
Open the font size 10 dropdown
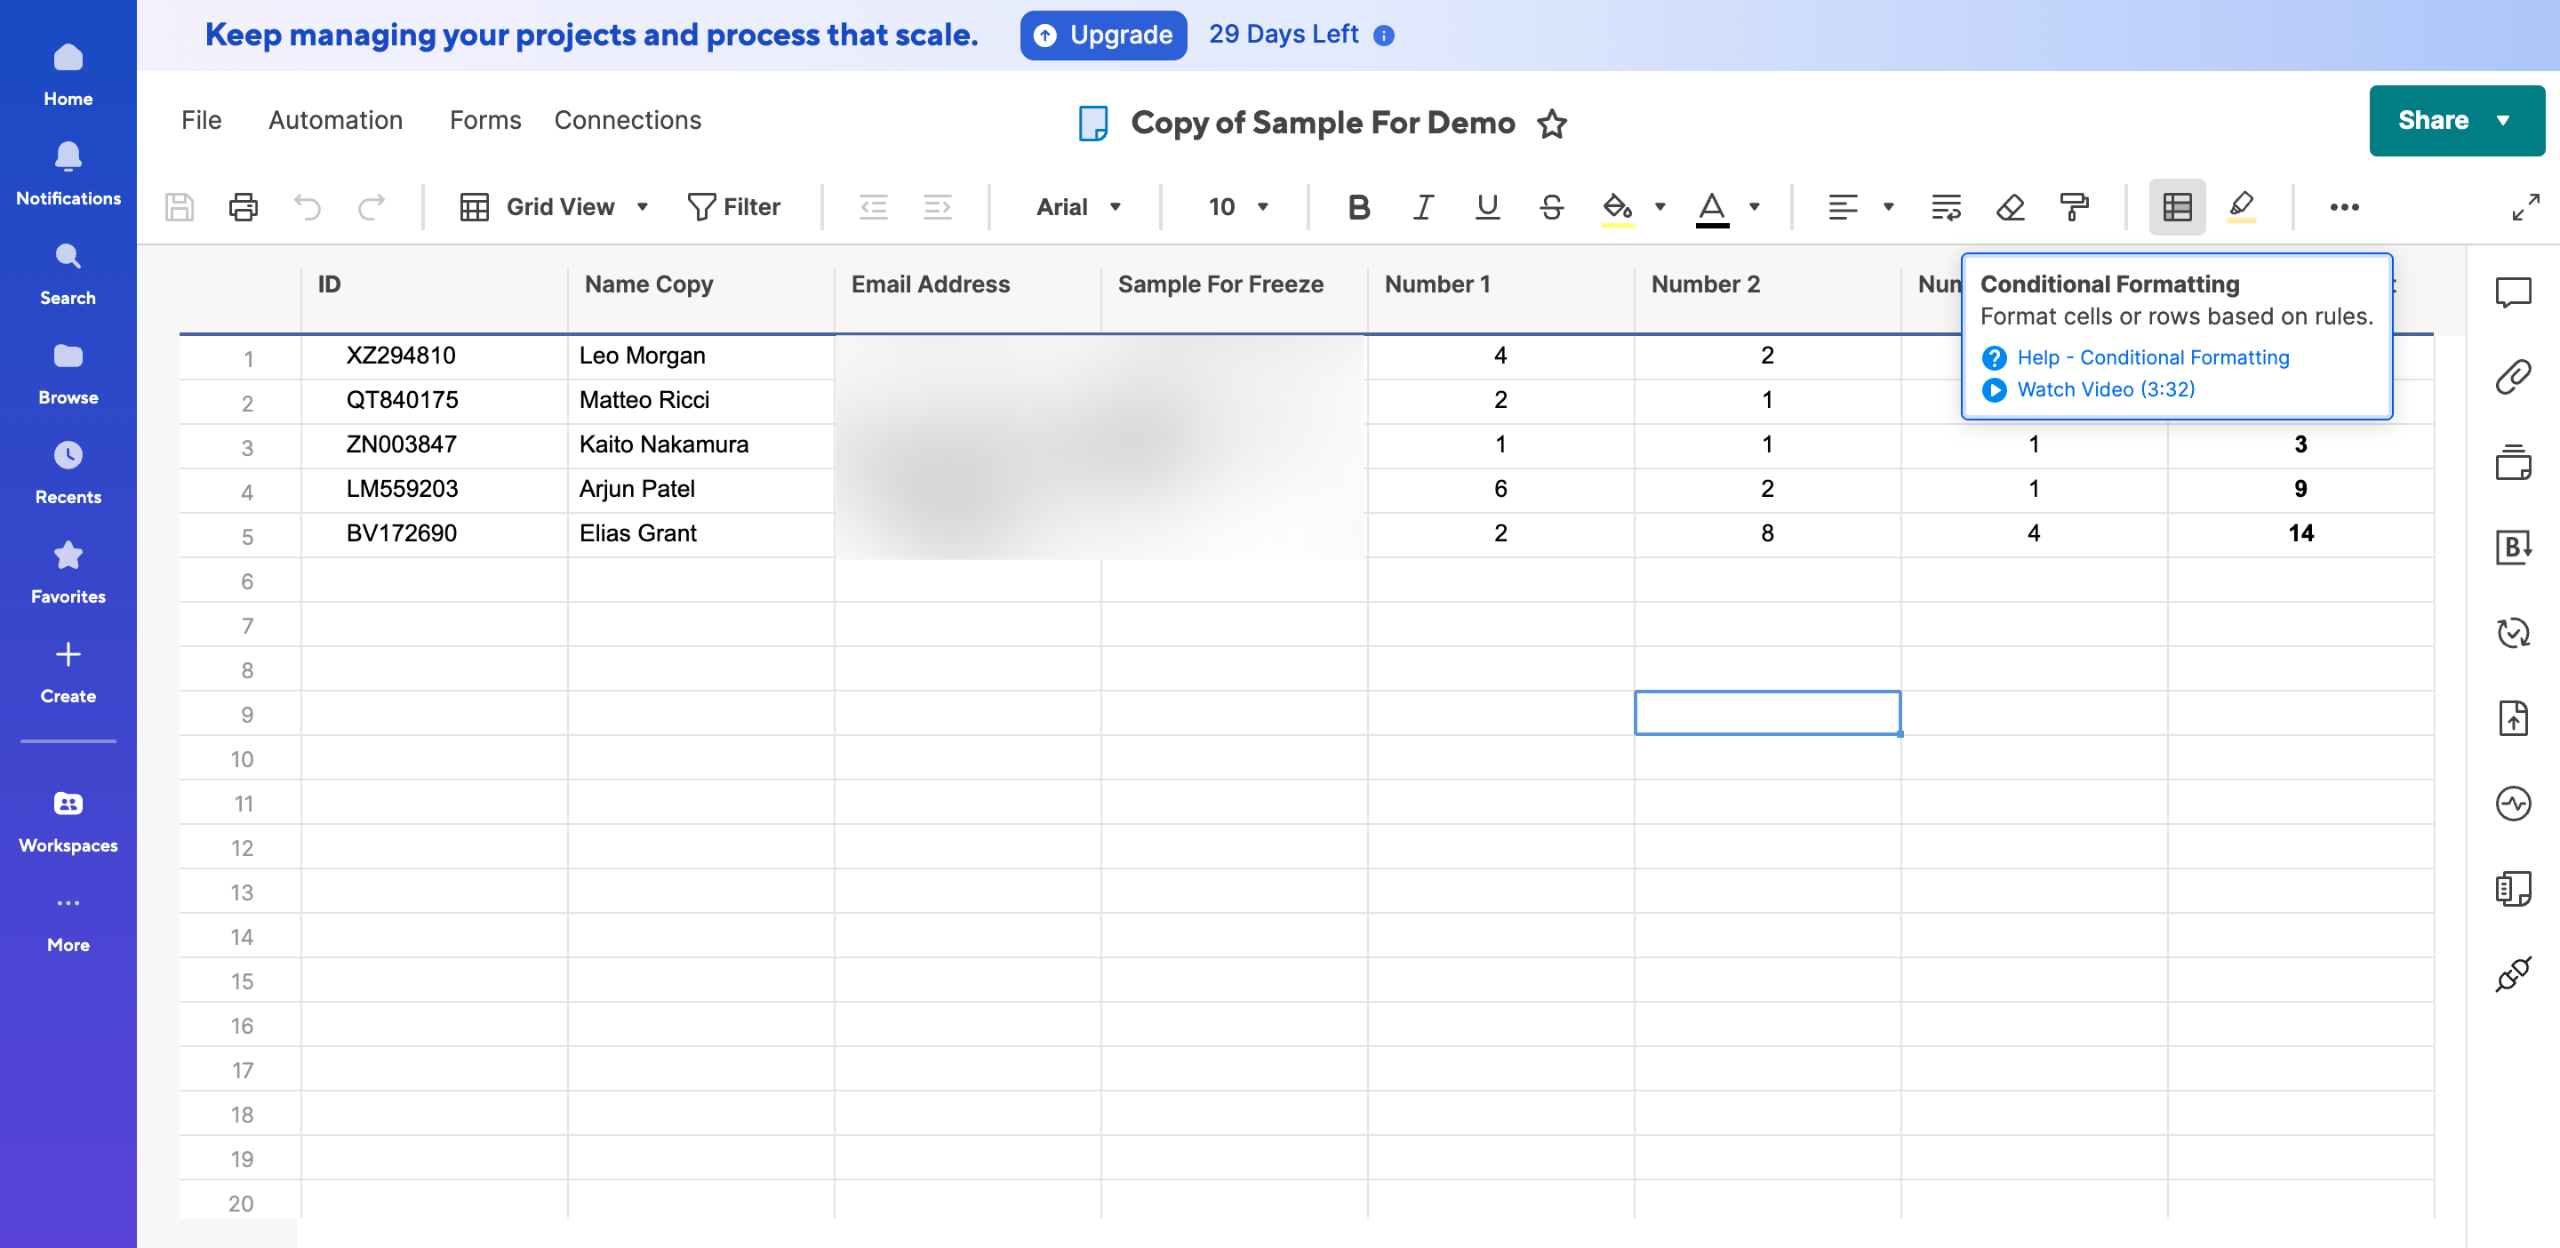point(1238,207)
